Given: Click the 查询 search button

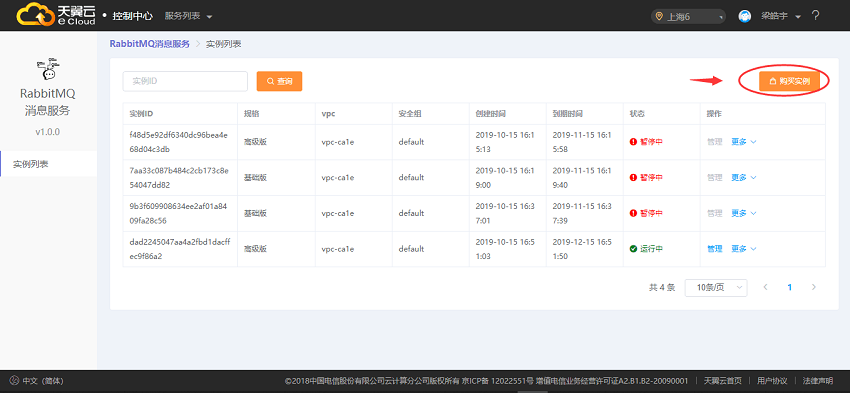Looking at the screenshot, I should pos(279,81).
